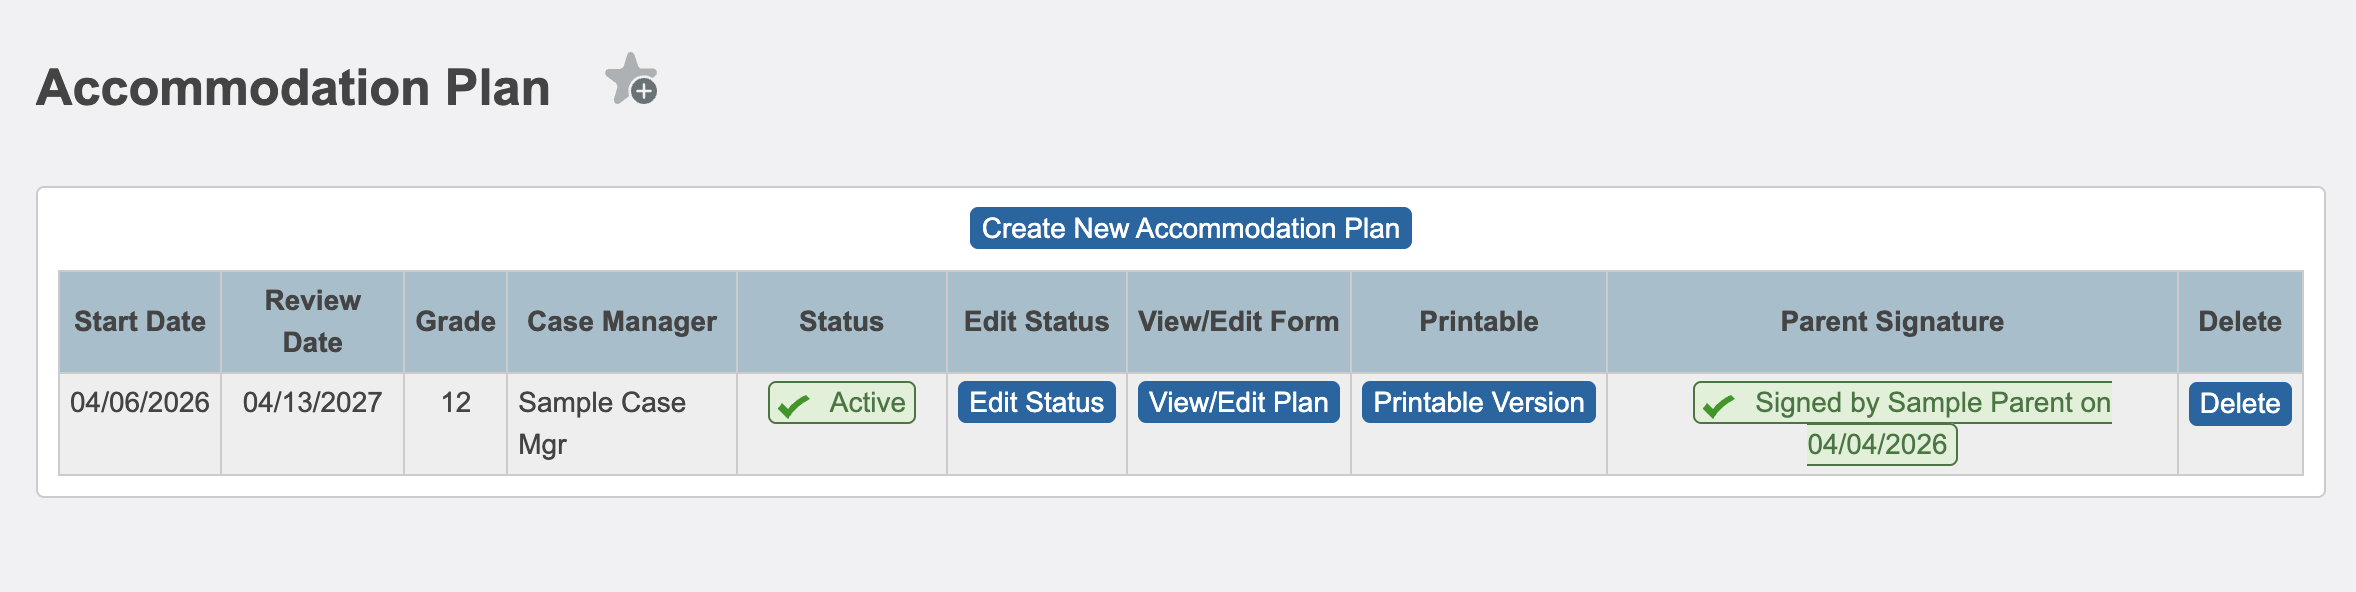The image size is (2356, 592).
Task: Click the Review Date column header
Action: (x=312, y=322)
